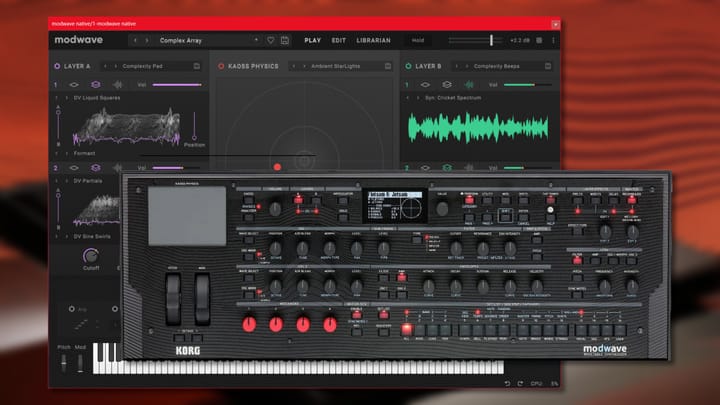Toggle the switch to the right of Arp
This screenshot has height=405, width=720.
click(x=115, y=309)
